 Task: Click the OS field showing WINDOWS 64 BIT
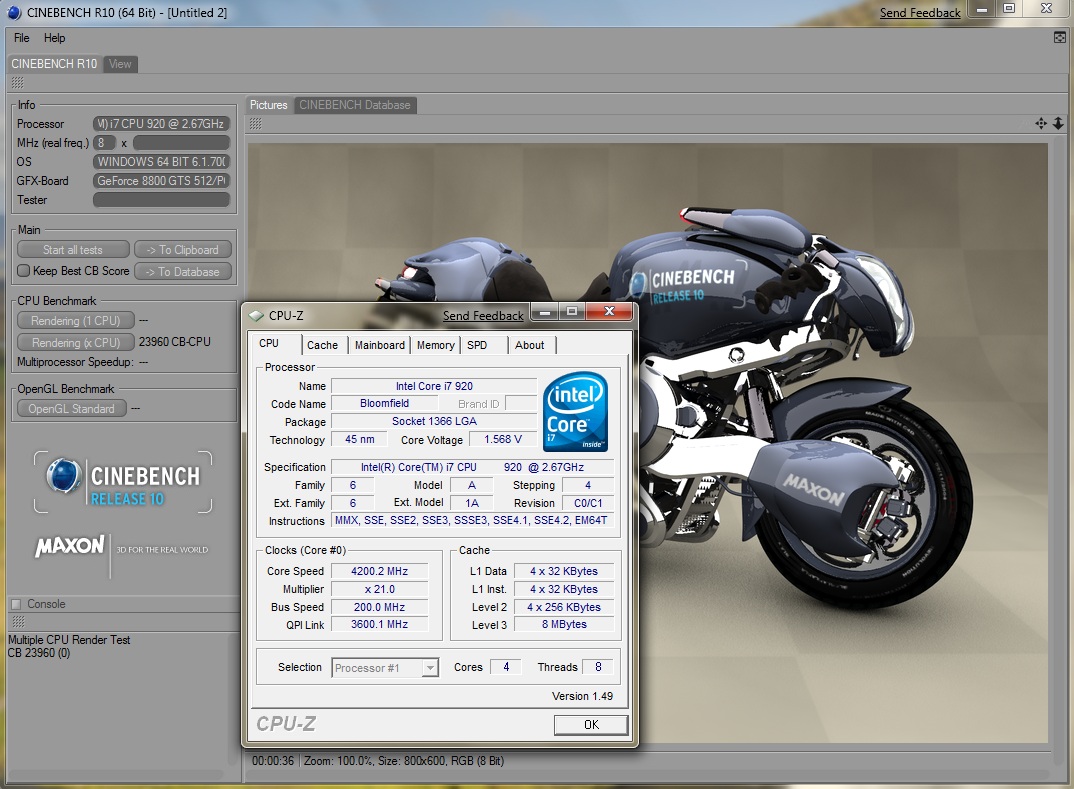(x=161, y=162)
